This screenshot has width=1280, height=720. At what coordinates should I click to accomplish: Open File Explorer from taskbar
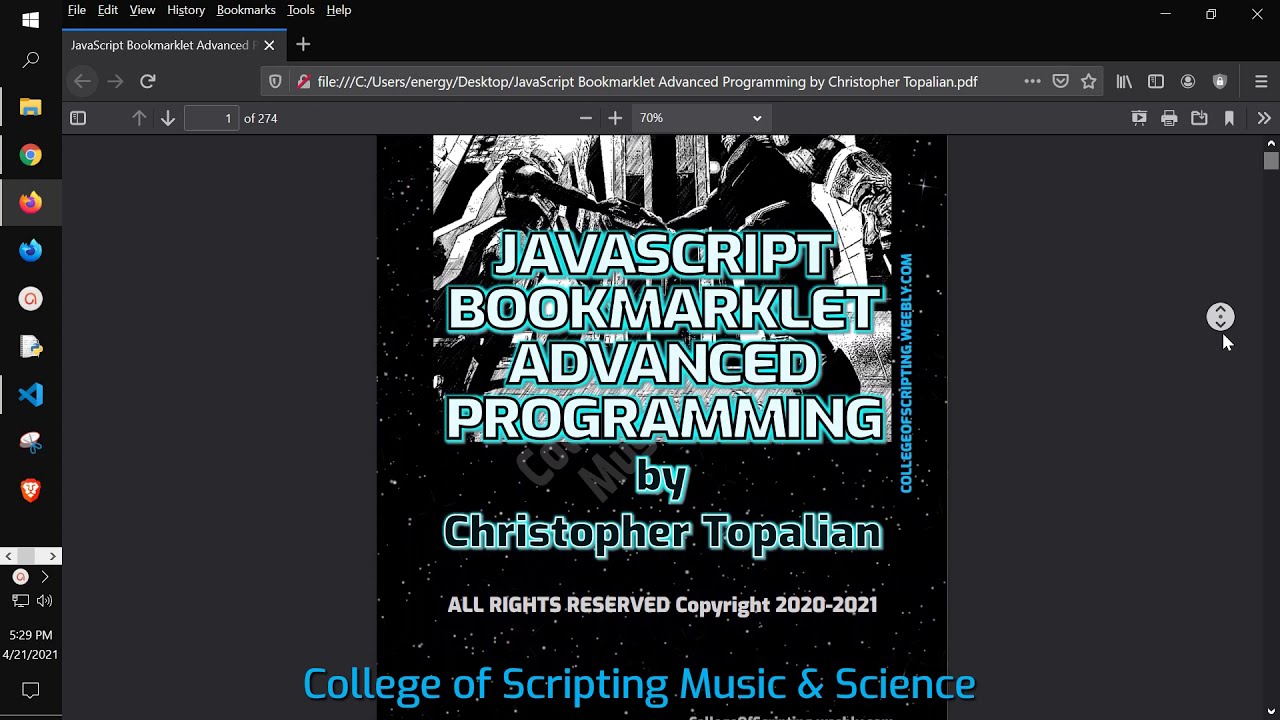tap(31, 107)
